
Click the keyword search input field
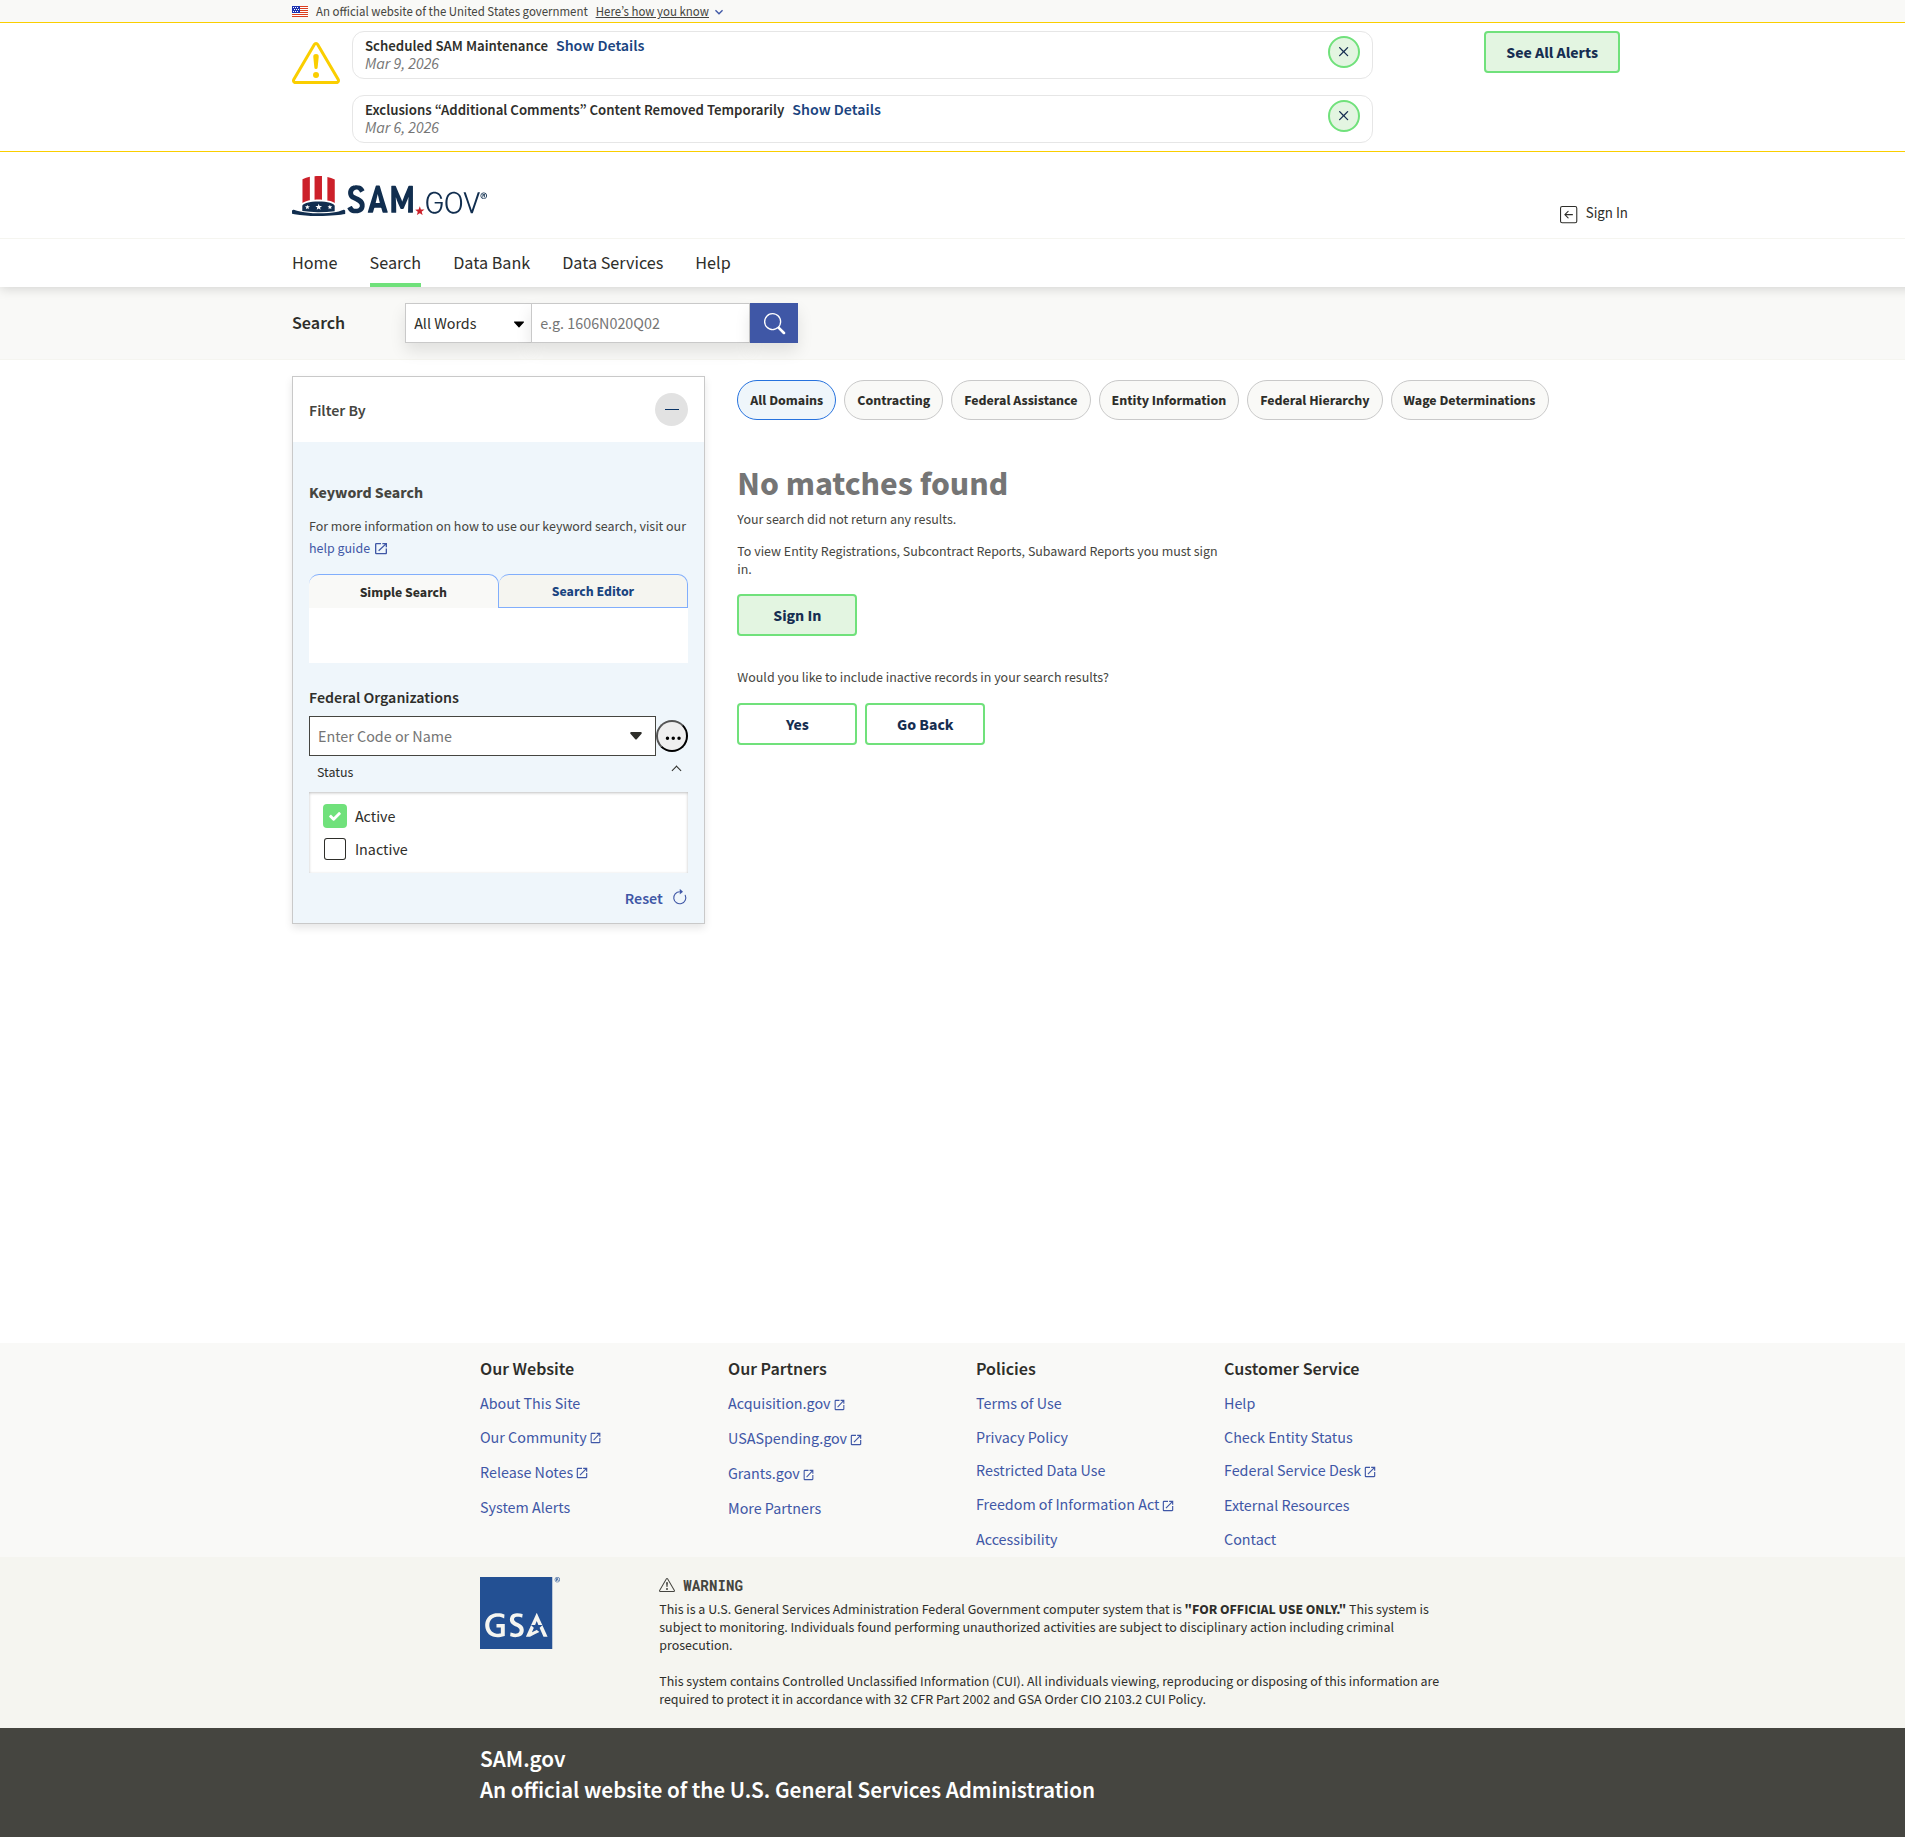click(640, 324)
